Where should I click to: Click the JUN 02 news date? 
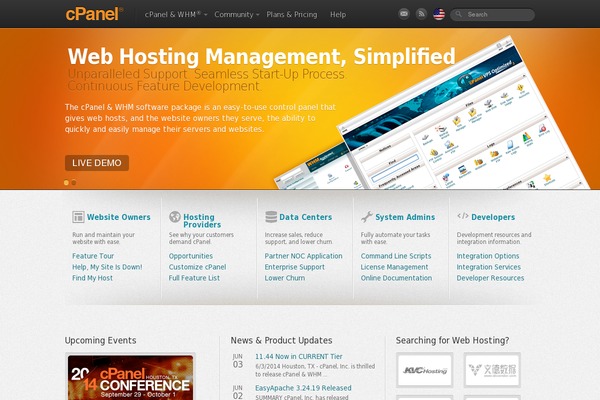[x=238, y=392]
